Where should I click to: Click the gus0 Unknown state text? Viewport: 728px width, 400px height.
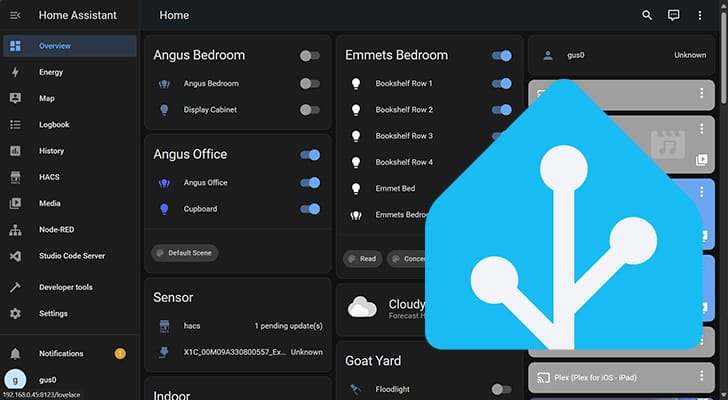[690, 55]
